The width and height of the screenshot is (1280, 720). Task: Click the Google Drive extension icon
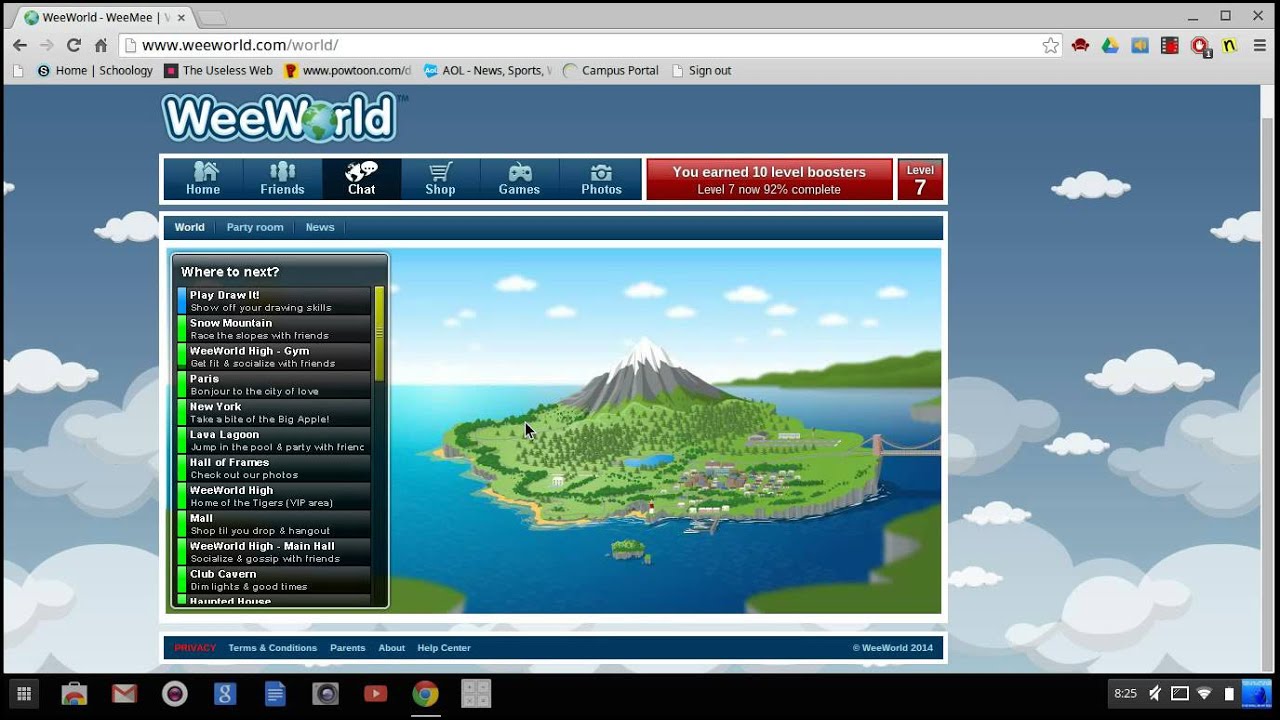pyautogui.click(x=1110, y=45)
